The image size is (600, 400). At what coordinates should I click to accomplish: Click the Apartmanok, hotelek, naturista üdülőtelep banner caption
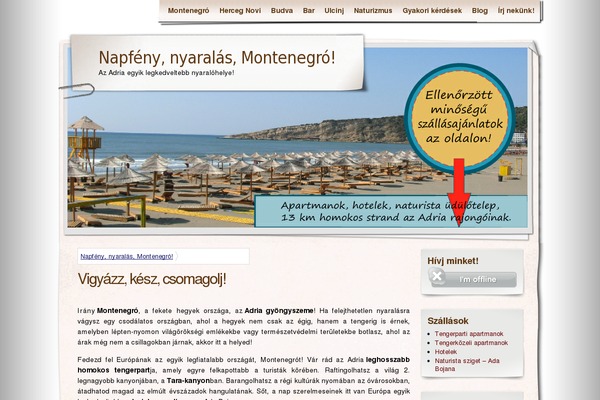391,211
